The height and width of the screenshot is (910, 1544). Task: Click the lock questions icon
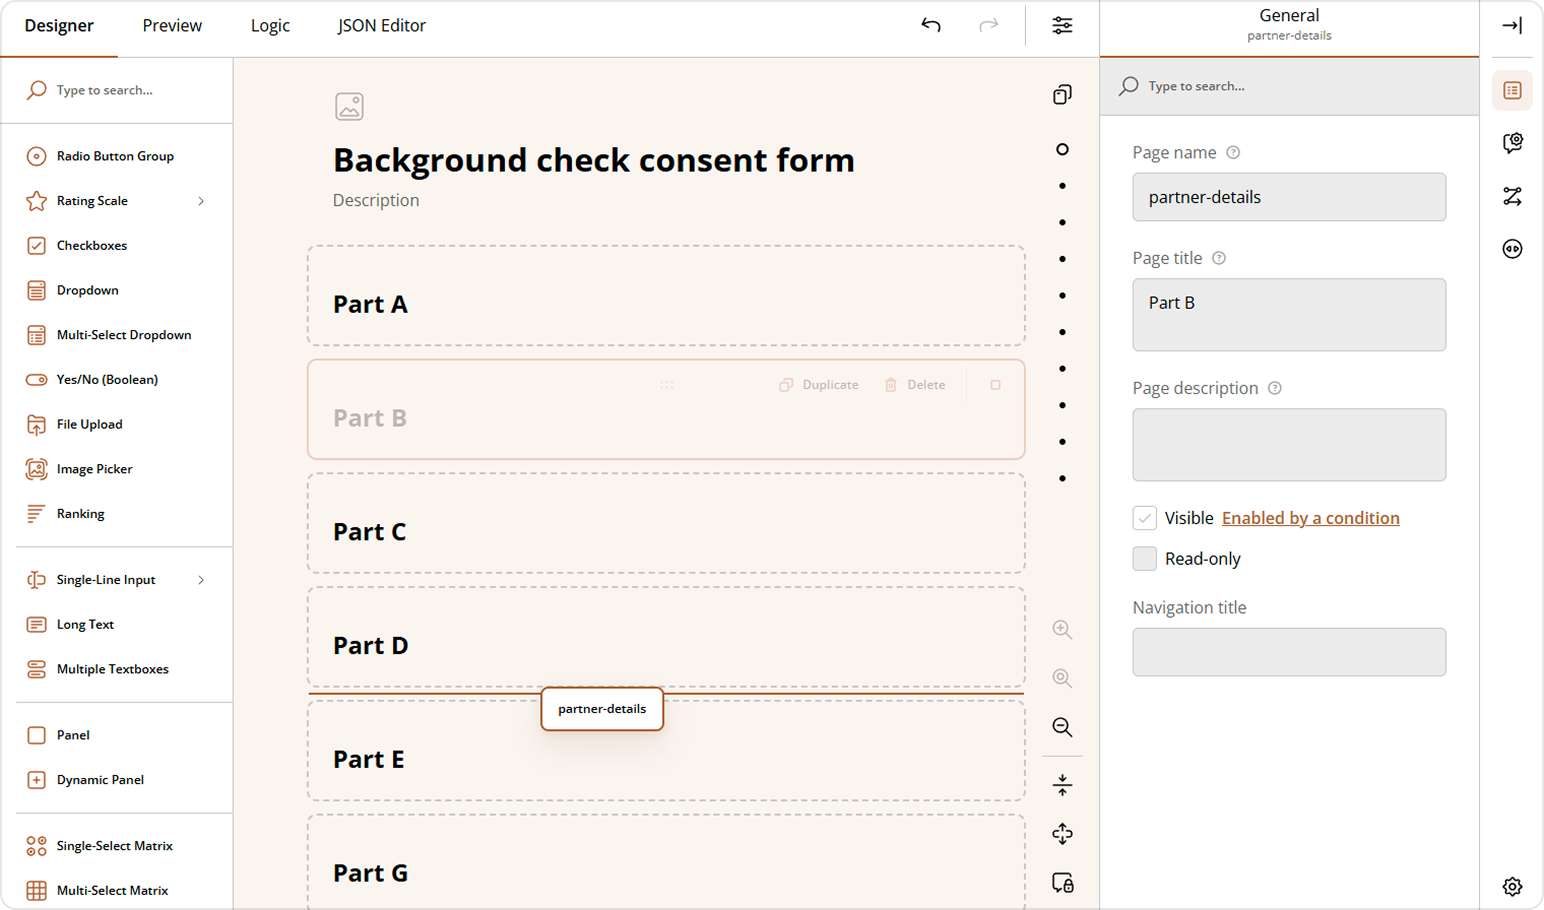pos(1062,882)
